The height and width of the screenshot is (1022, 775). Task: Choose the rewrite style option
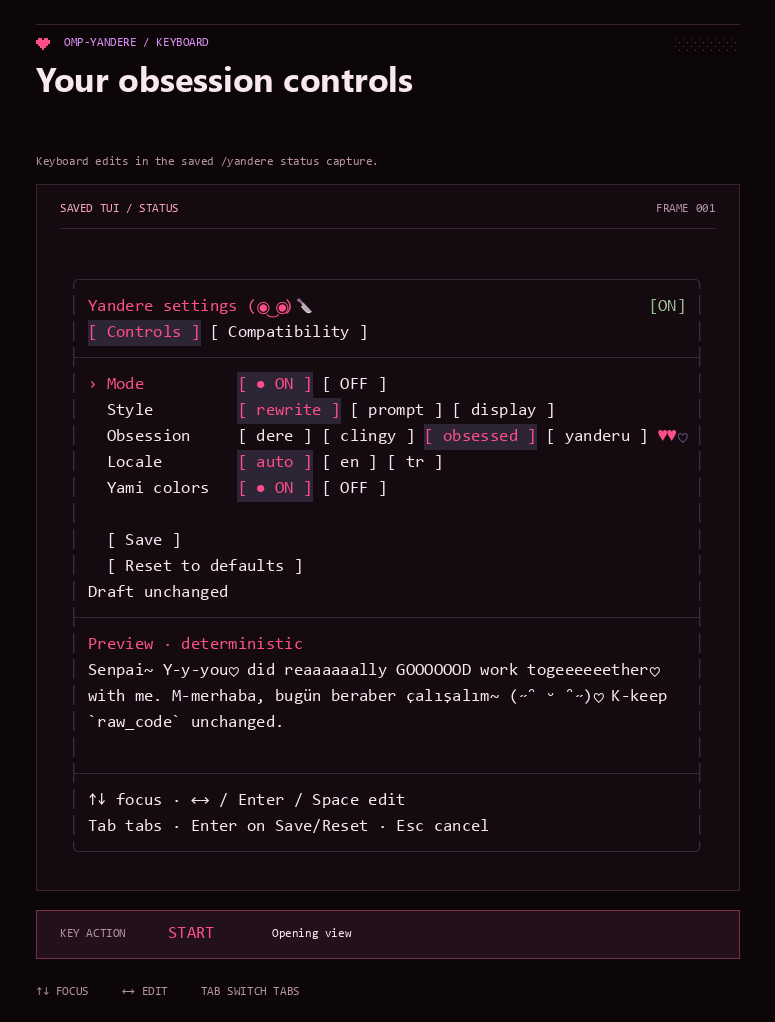click(x=289, y=410)
